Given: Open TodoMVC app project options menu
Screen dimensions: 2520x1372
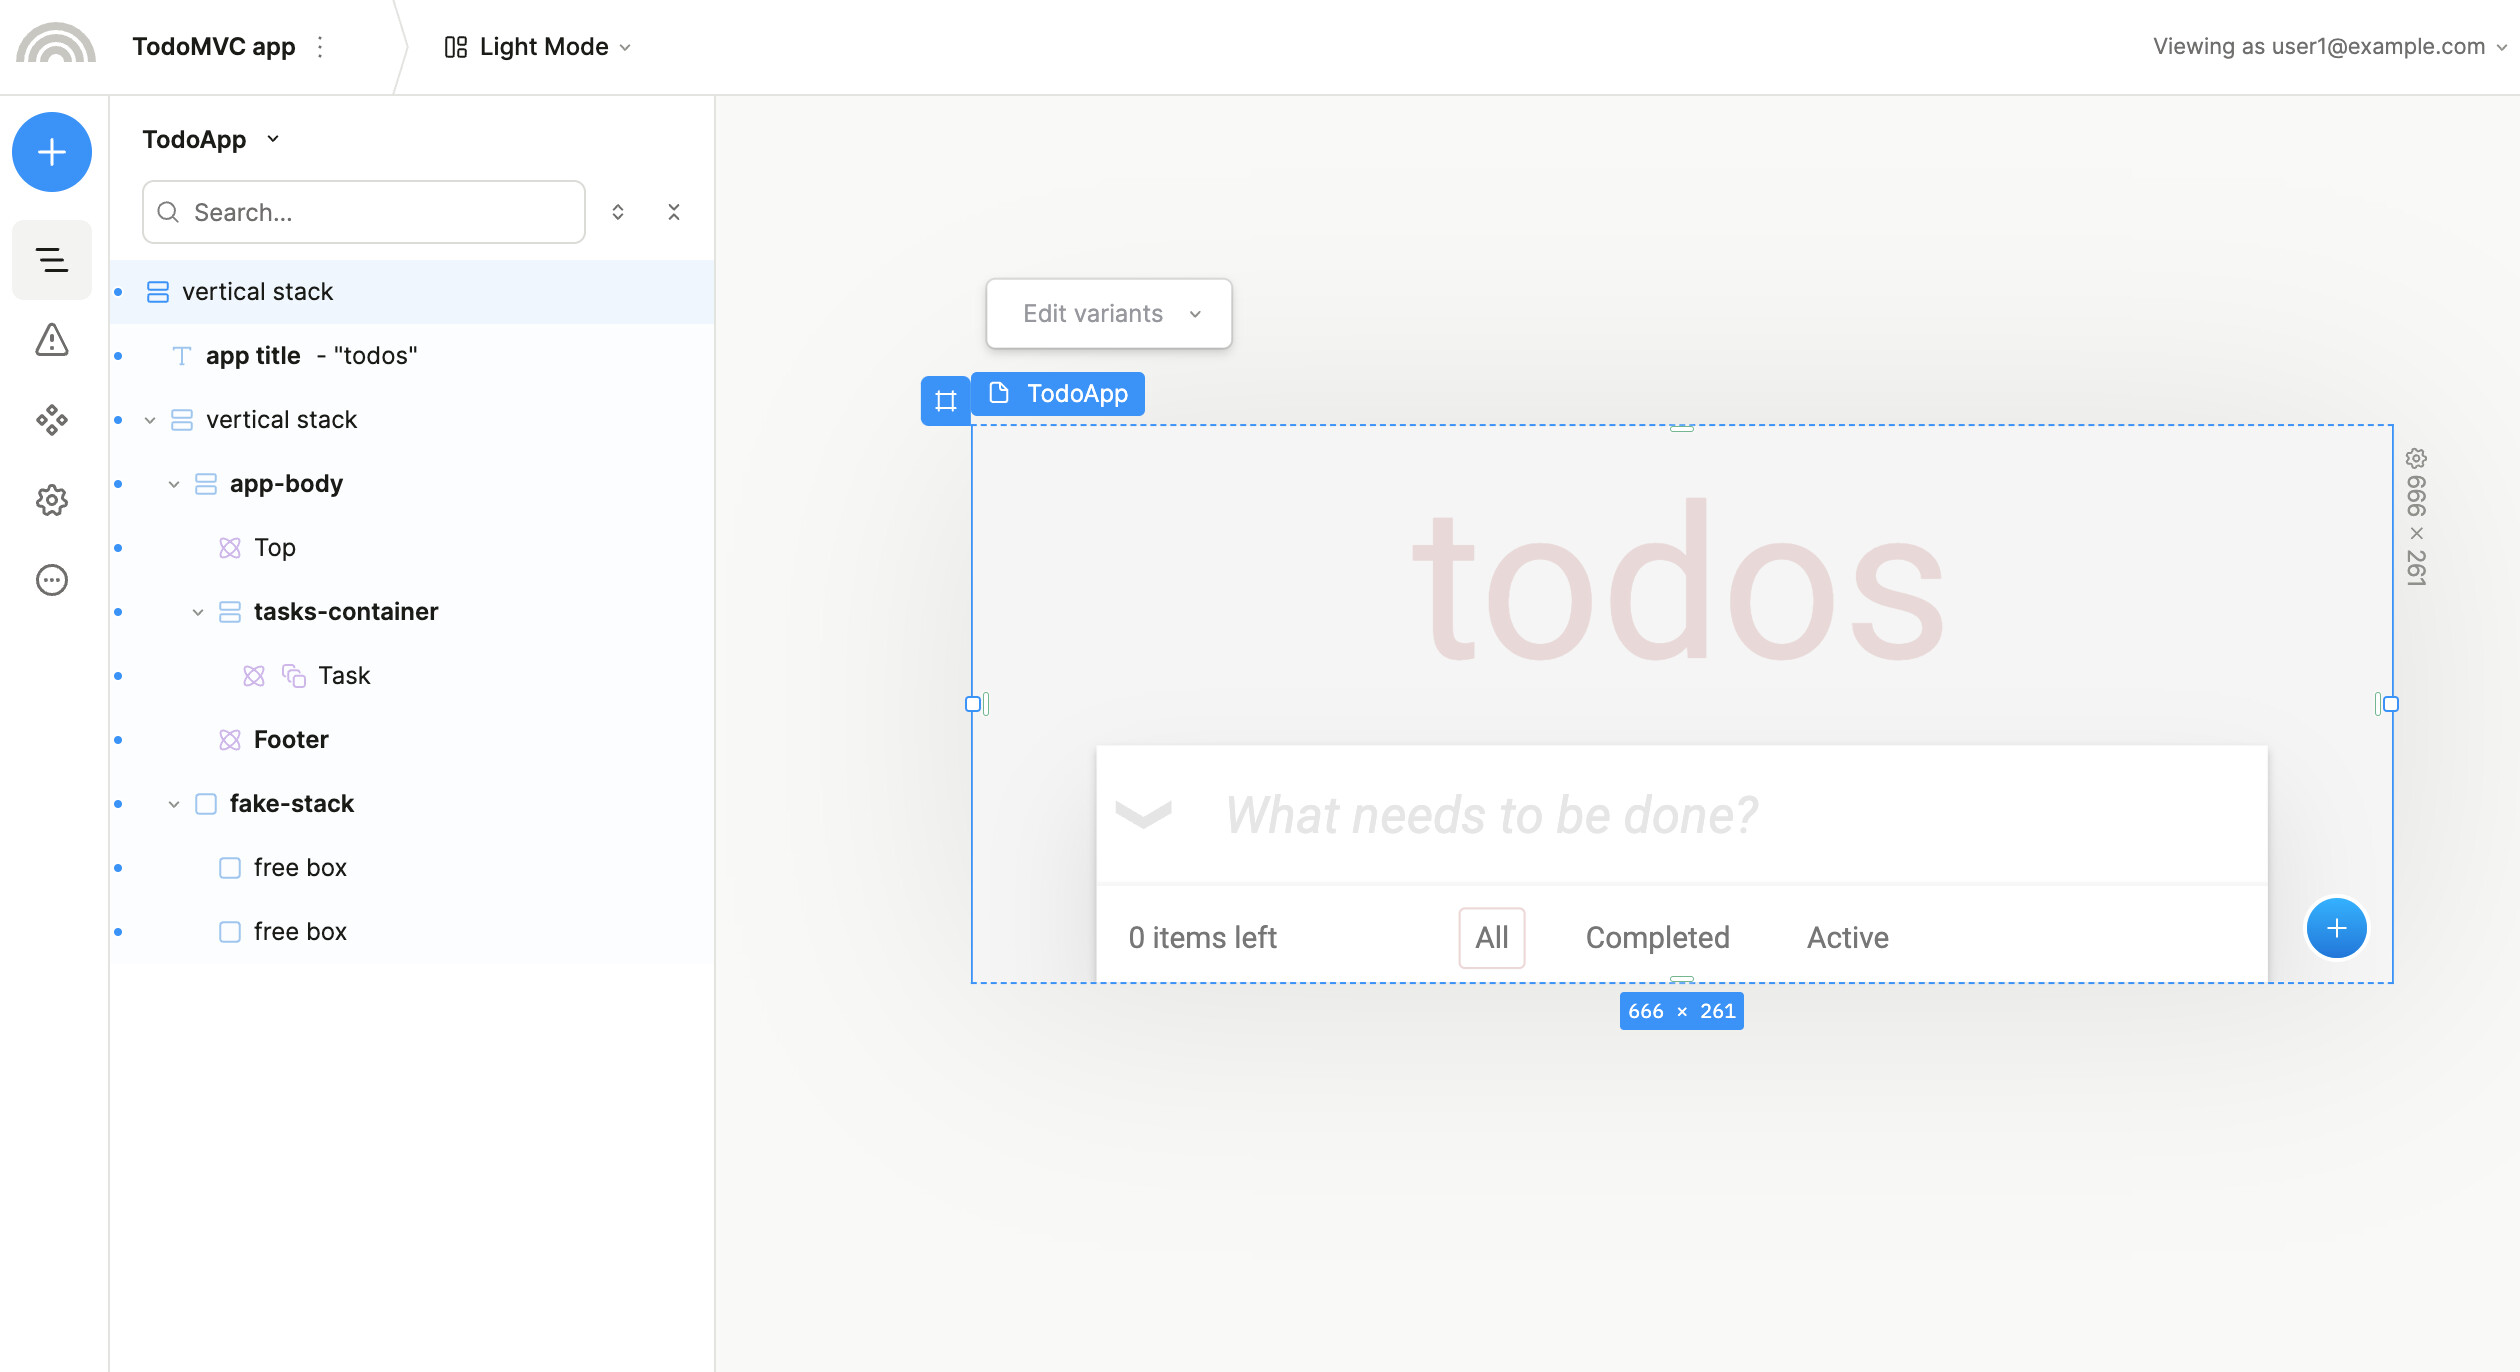Looking at the screenshot, I should [320, 47].
